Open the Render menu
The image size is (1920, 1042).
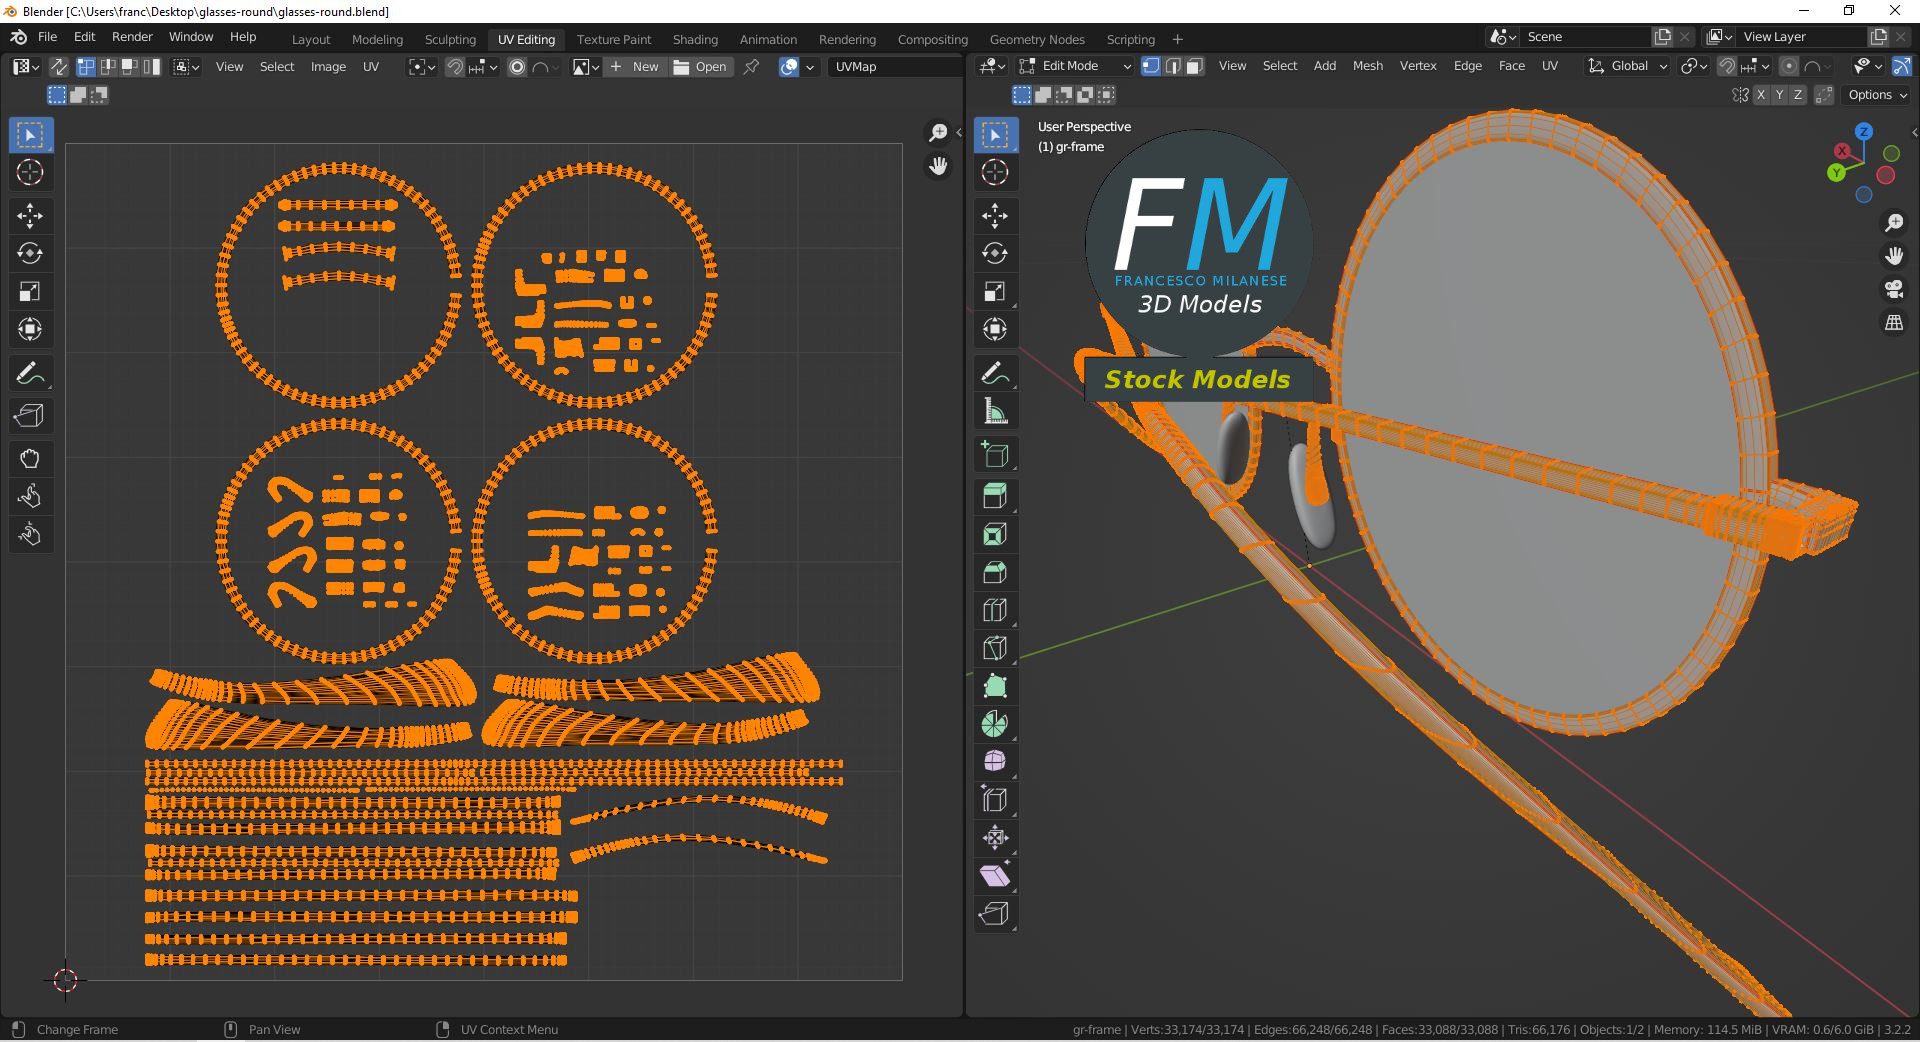click(132, 37)
